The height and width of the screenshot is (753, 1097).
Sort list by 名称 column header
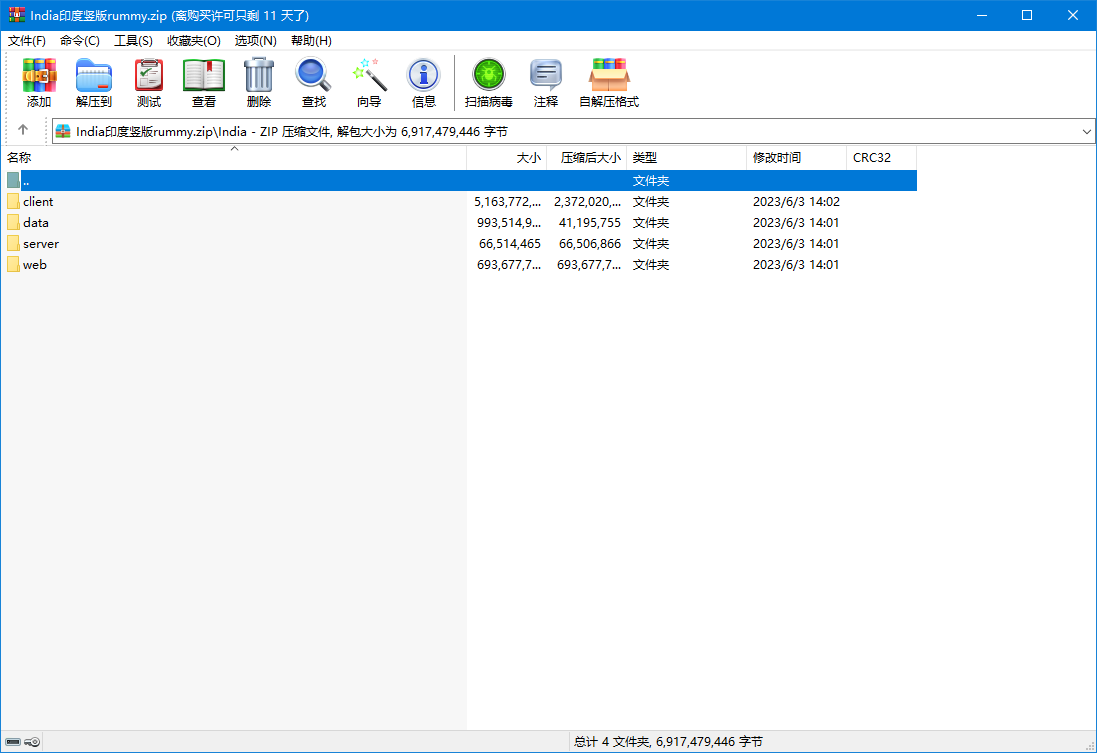coord(20,158)
